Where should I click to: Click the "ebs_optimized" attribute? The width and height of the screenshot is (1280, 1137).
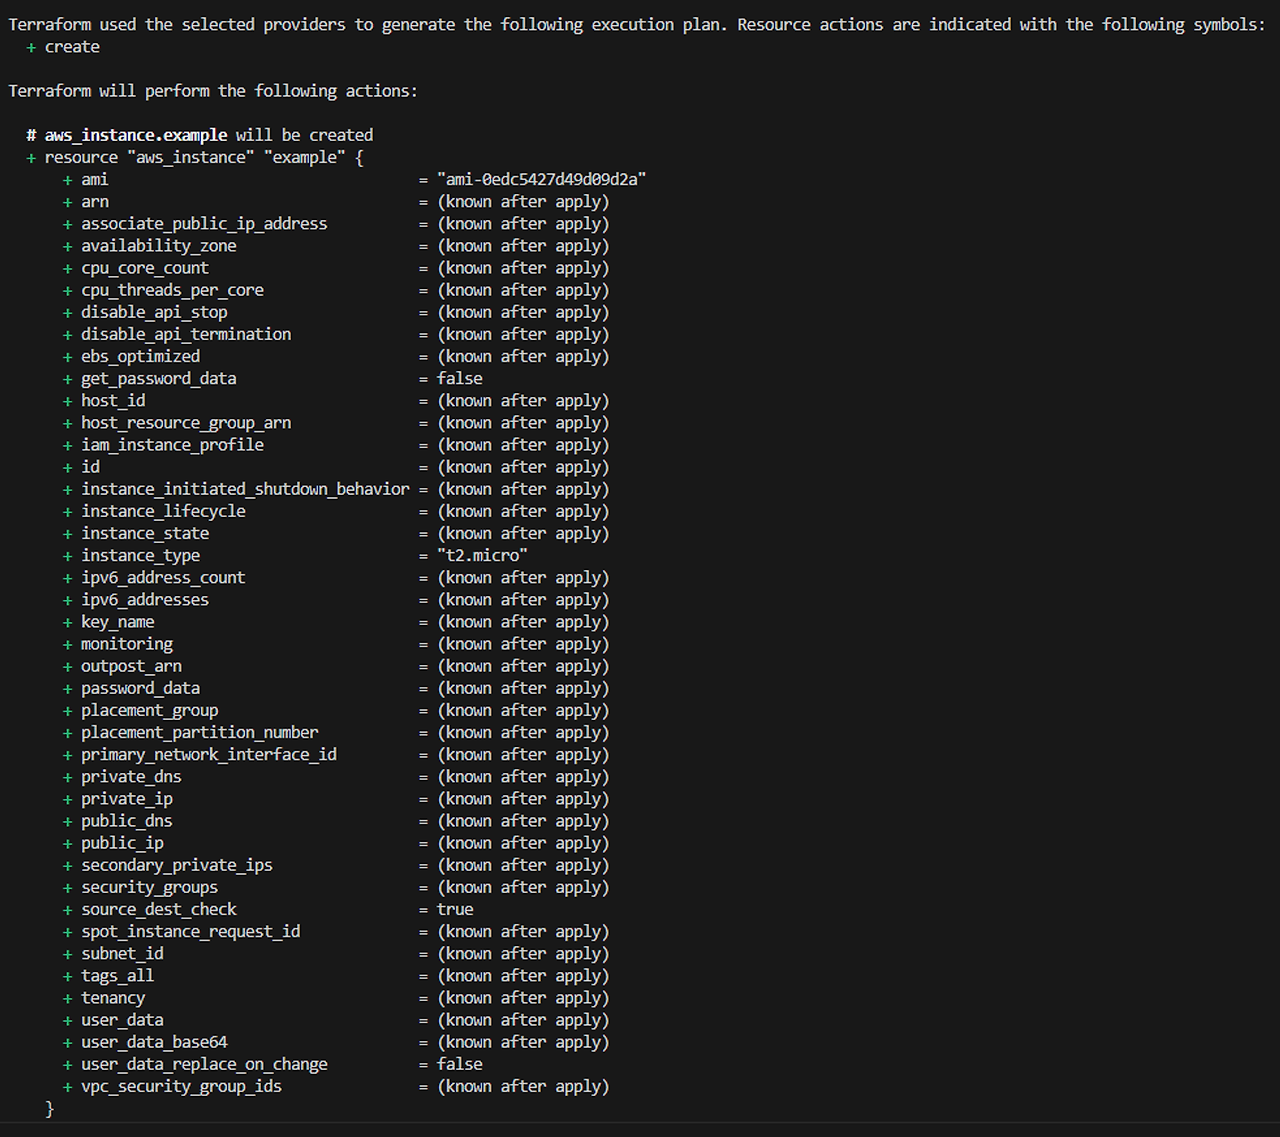pos(140,356)
